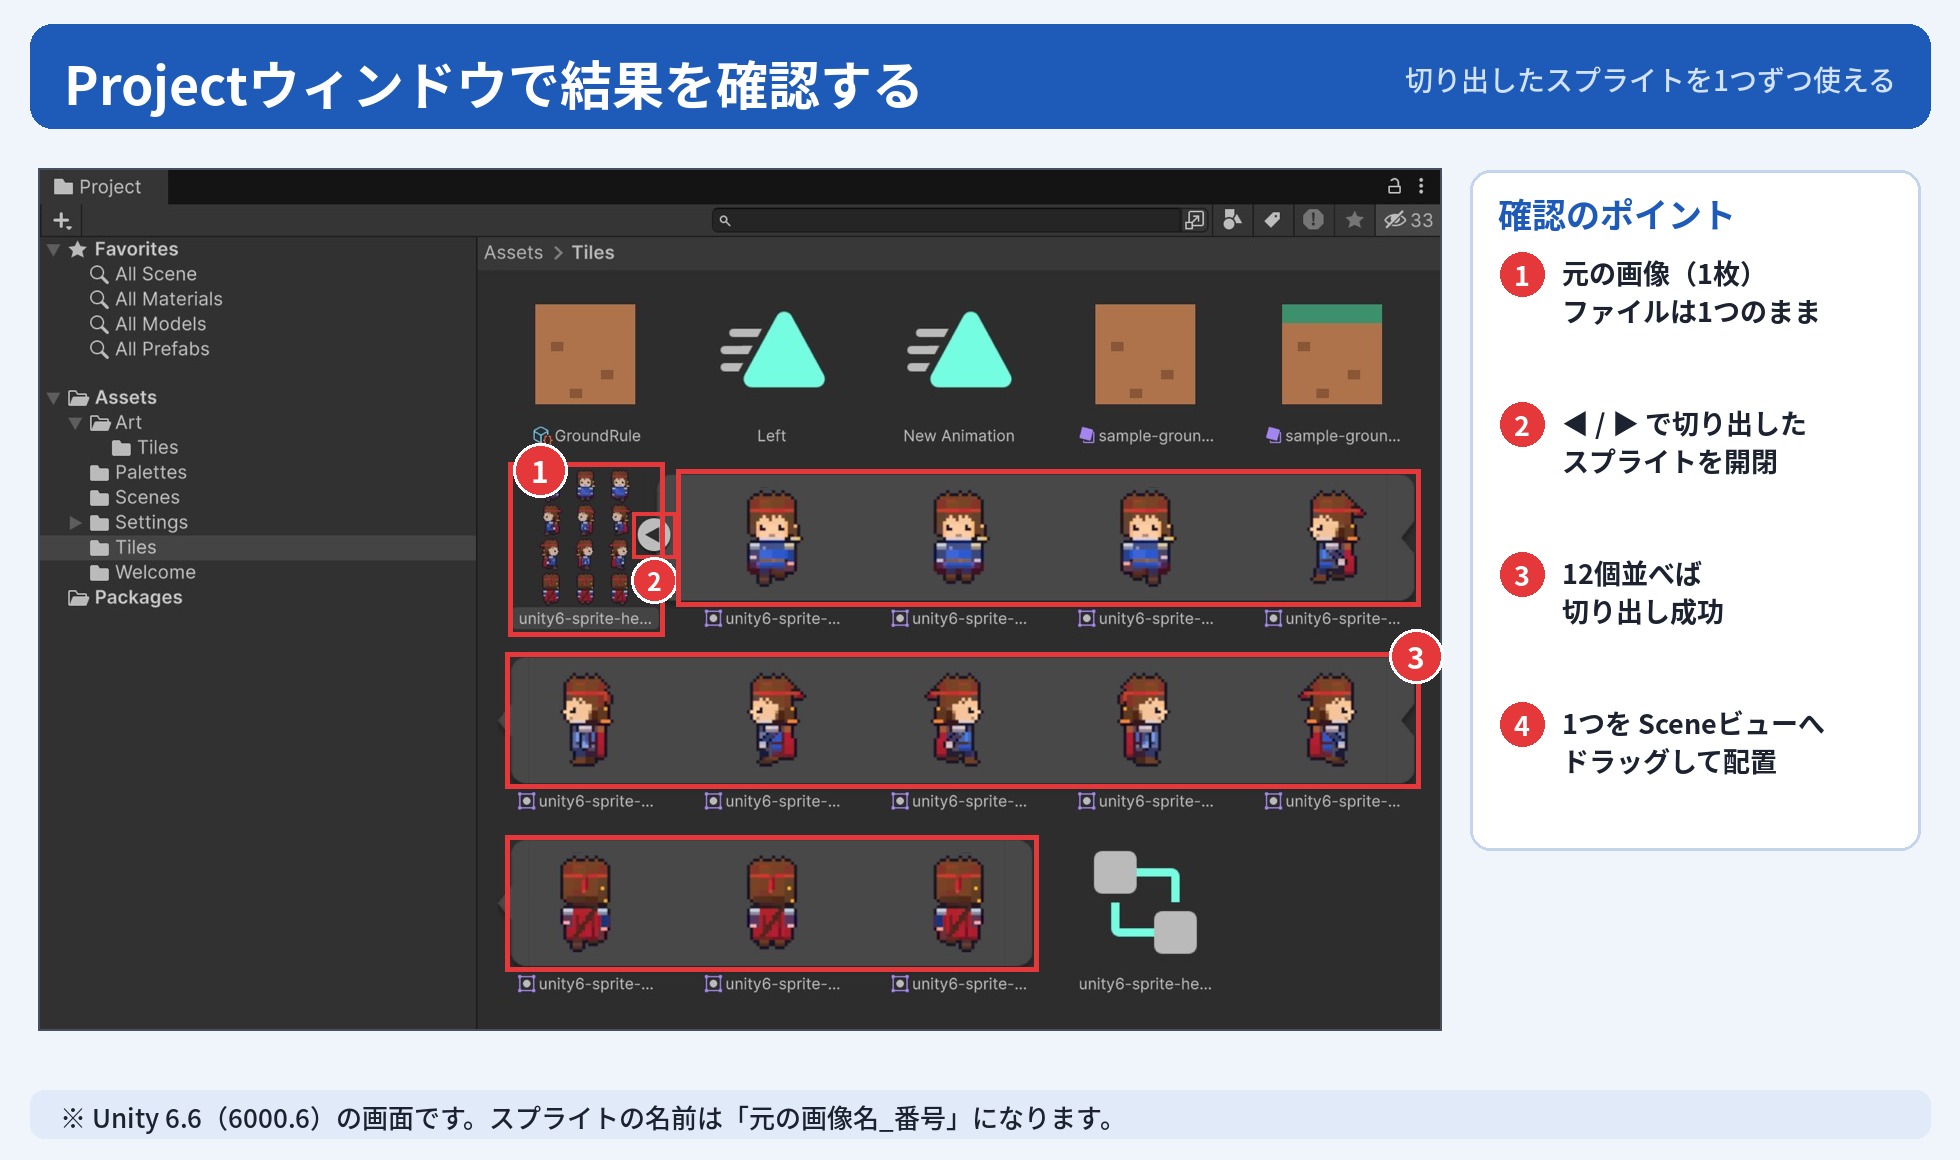Select the Welcome folder
The width and height of the screenshot is (1960, 1160).
coord(142,572)
